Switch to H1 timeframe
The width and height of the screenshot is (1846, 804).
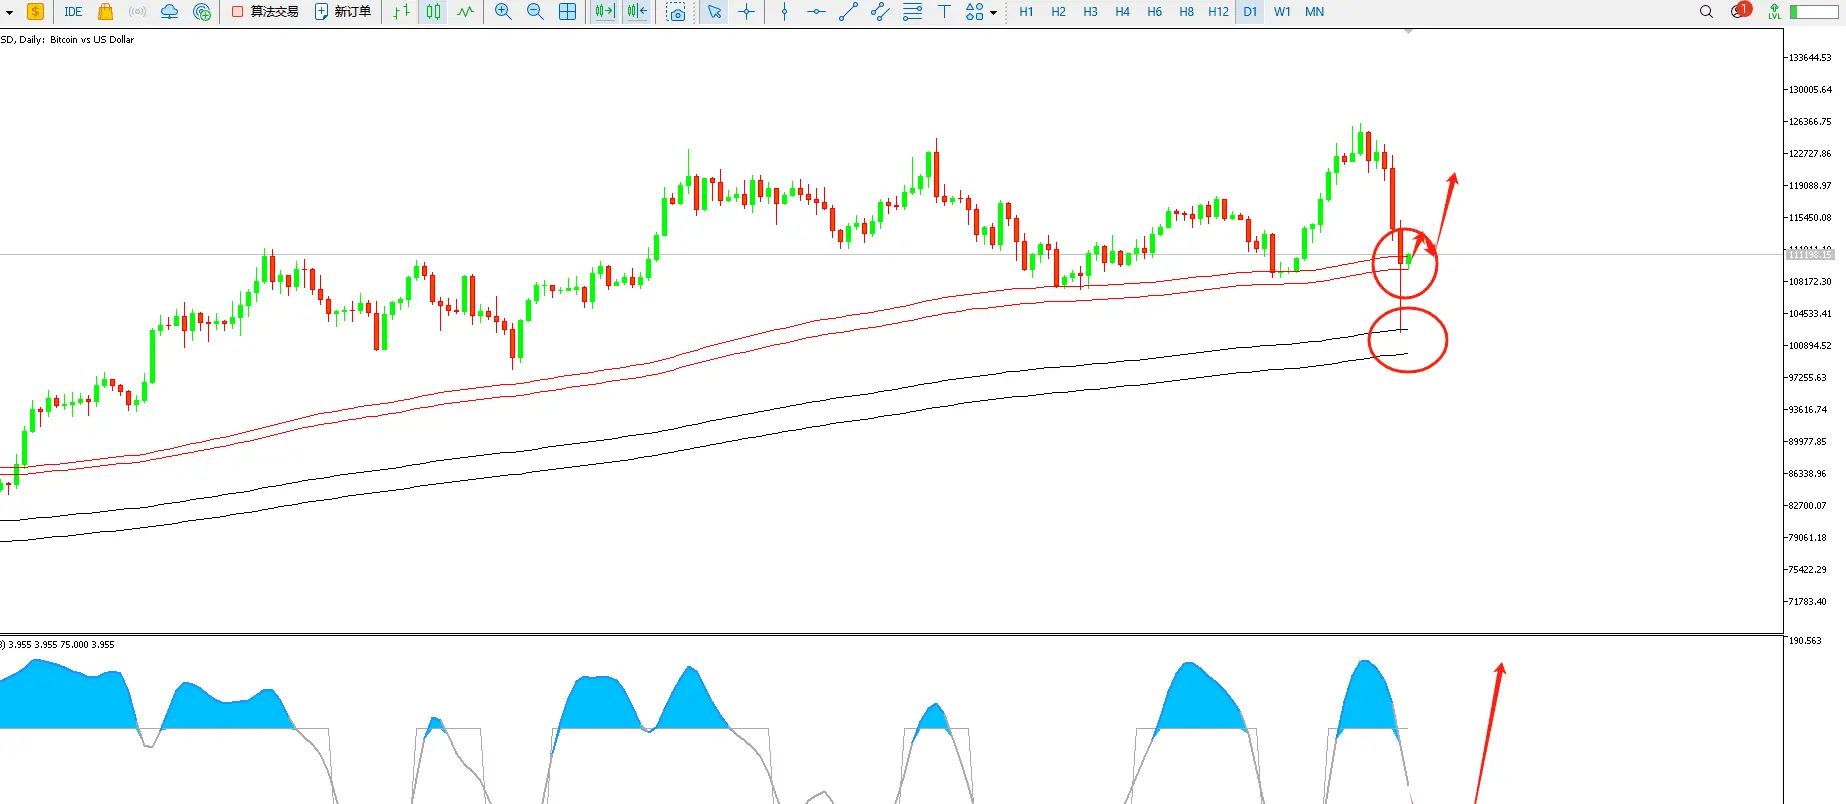click(x=1026, y=12)
